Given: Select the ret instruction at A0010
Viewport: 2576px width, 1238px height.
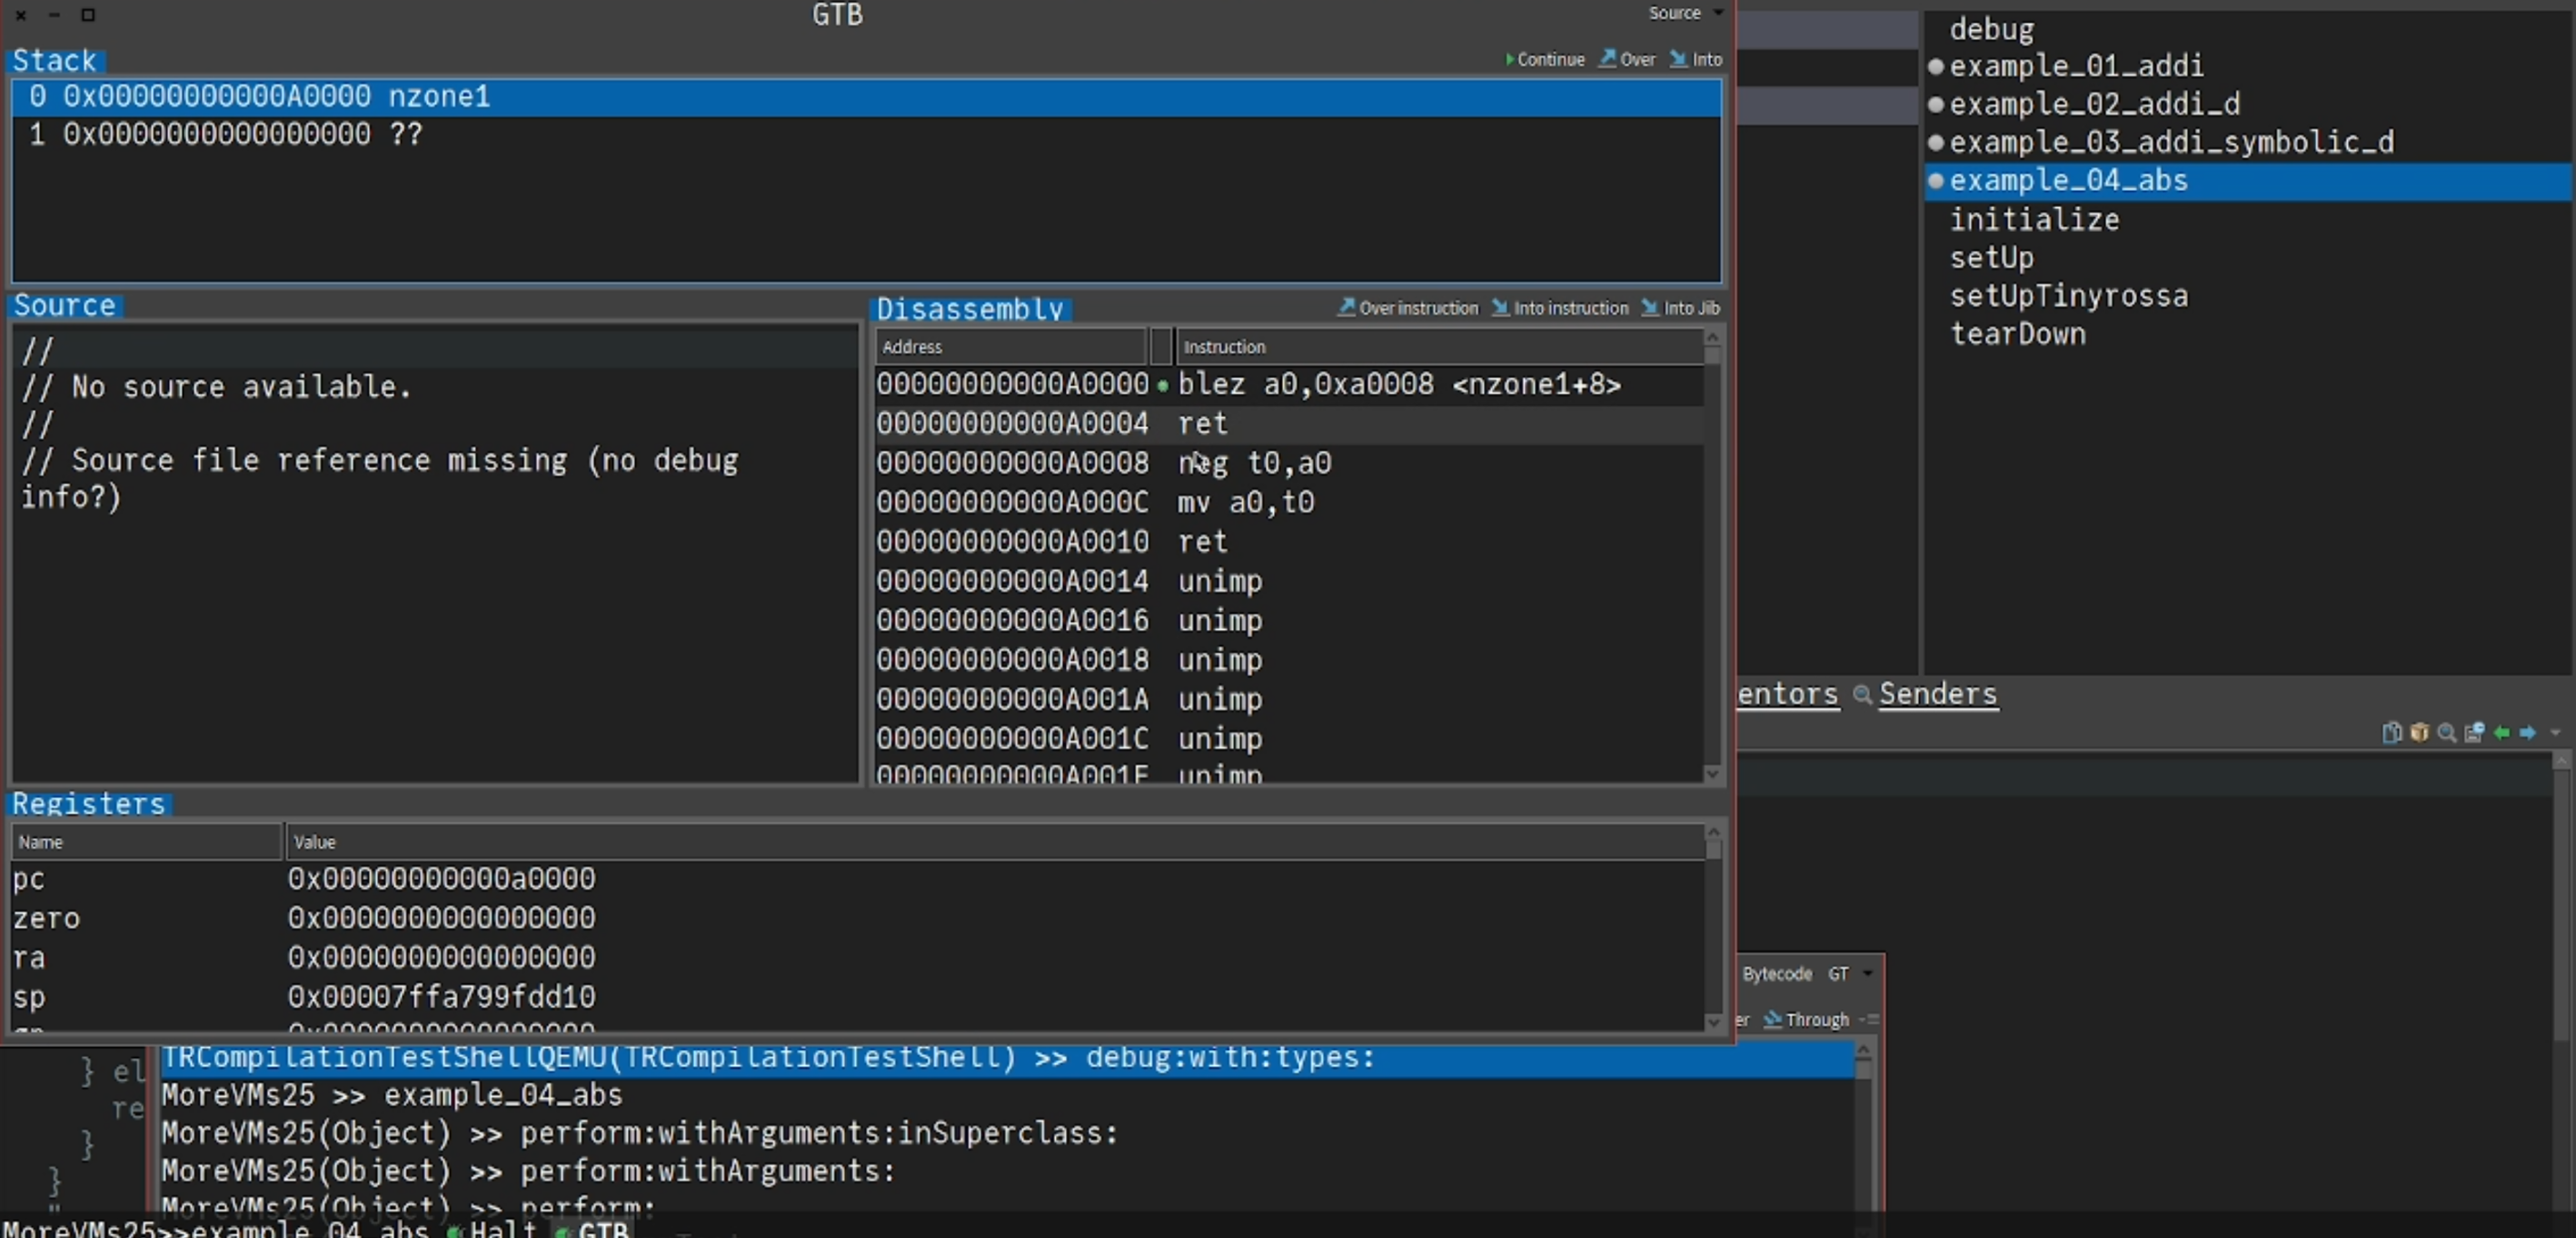Looking at the screenshot, I should 1288,542.
